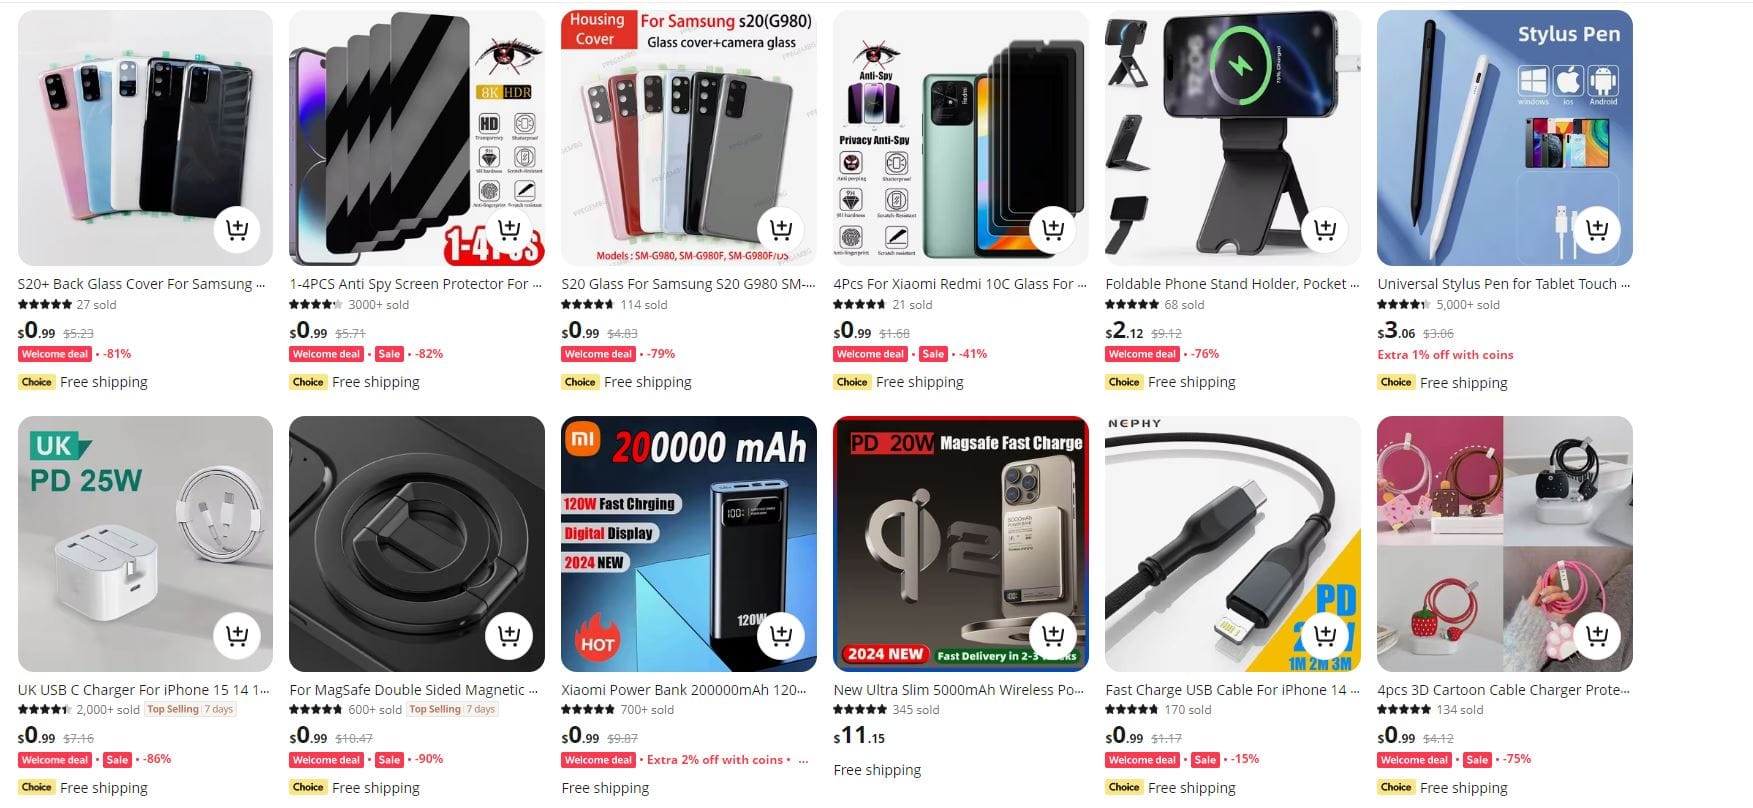Open New Ultra Slim 5000mAh Wireless title
This screenshot has height=808, width=1753.
(958, 690)
